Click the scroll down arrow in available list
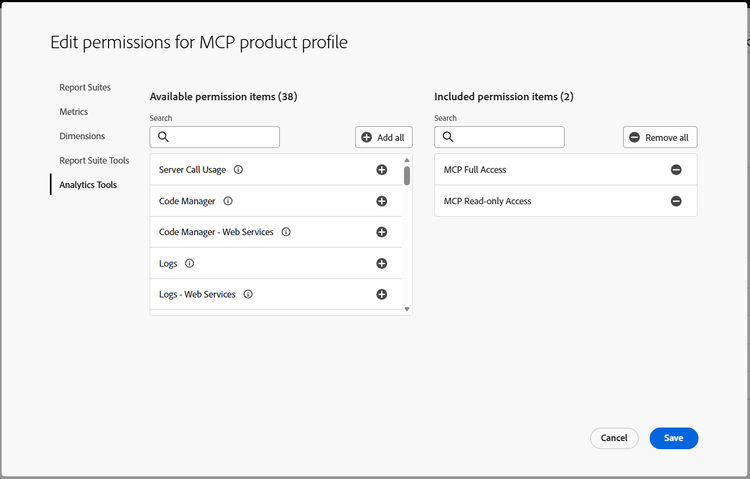 [x=407, y=309]
